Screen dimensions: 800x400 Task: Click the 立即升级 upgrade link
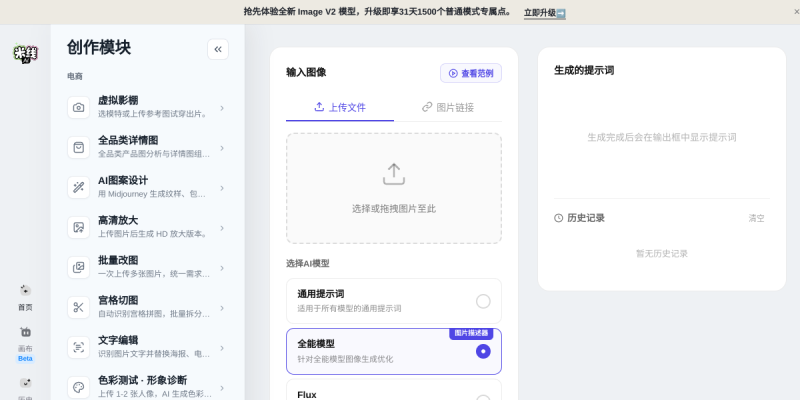(x=544, y=13)
